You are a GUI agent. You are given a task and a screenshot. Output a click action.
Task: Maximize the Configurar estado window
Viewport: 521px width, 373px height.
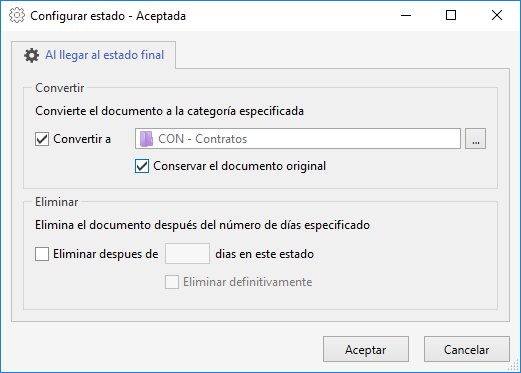[451, 15]
